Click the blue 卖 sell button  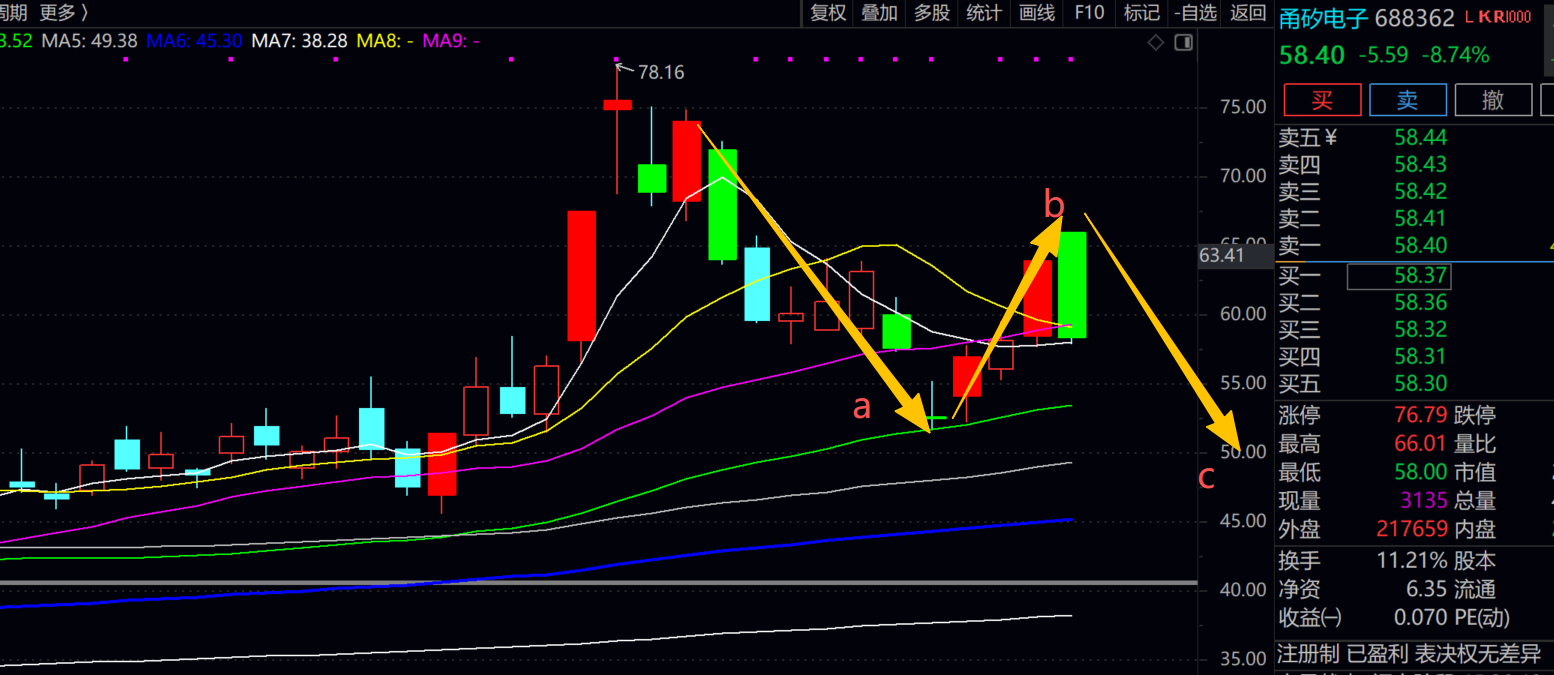coord(1408,100)
